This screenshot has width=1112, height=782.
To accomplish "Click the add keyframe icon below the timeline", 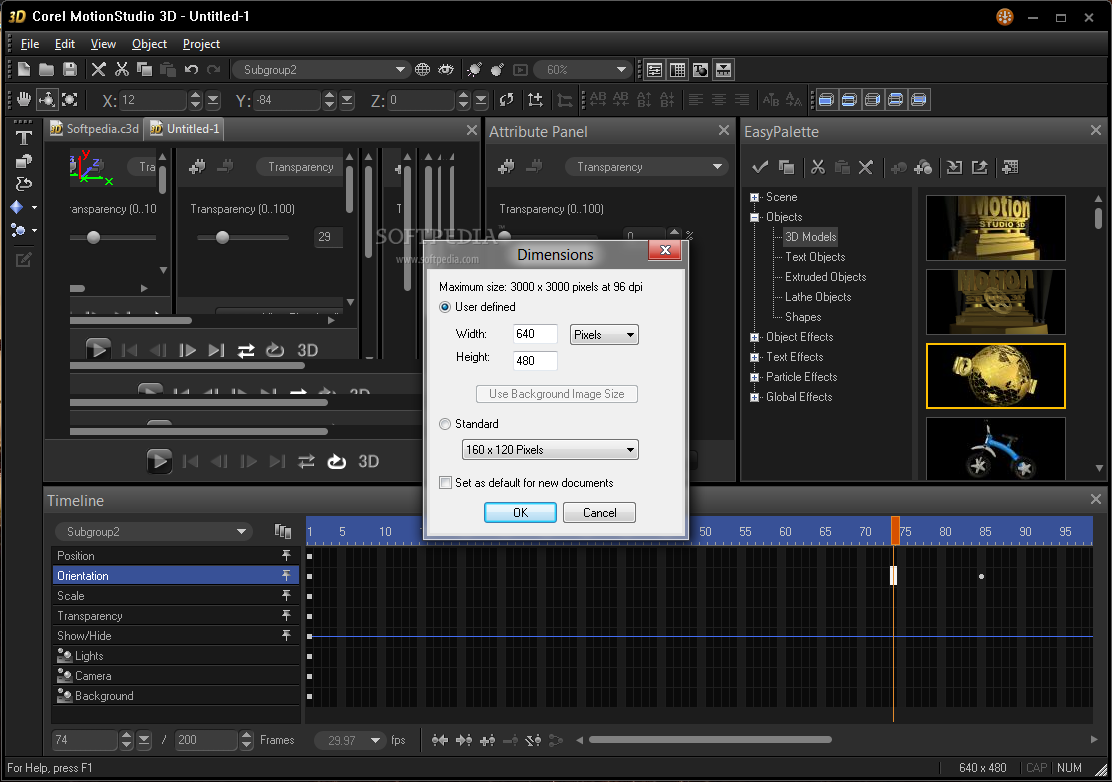I will [x=487, y=740].
